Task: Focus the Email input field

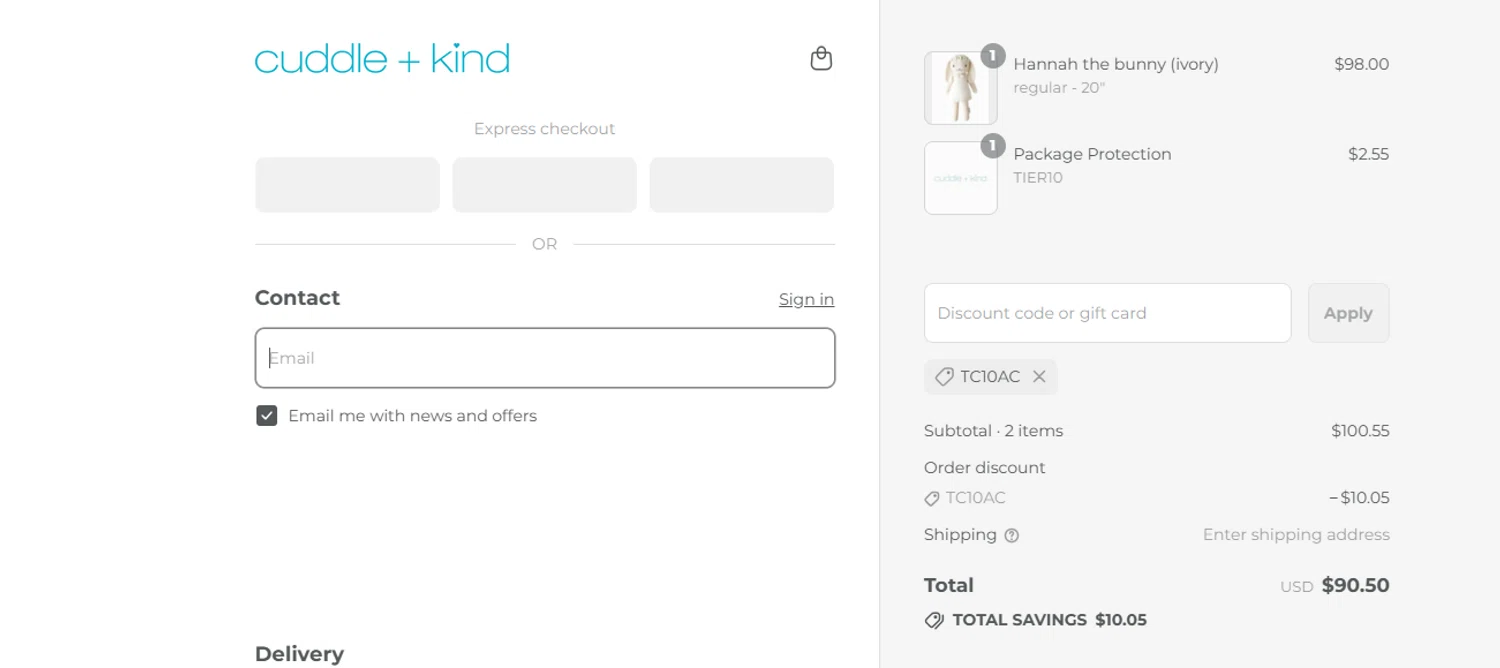Action: tap(545, 358)
